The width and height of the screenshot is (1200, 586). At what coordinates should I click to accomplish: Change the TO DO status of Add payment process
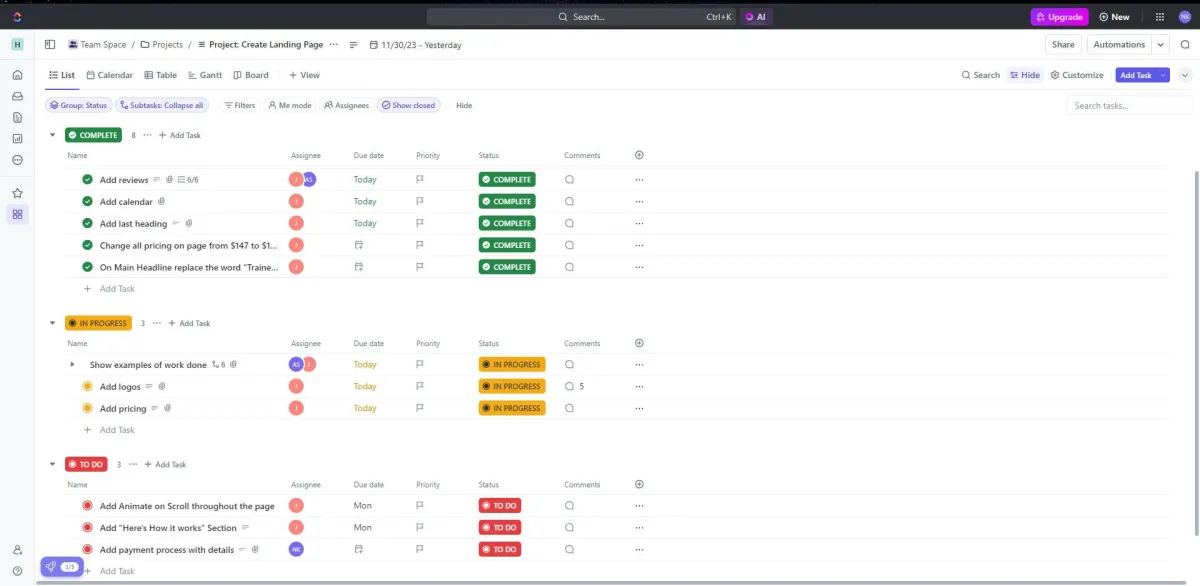pyautogui.click(x=500, y=549)
